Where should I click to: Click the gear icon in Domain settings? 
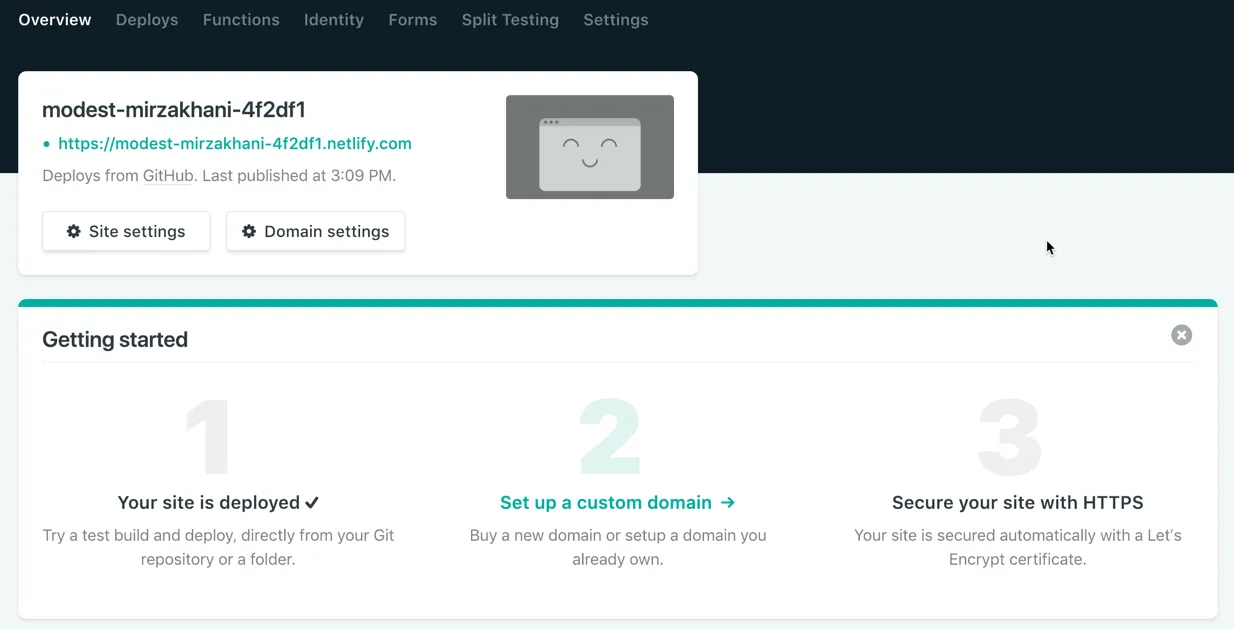click(x=249, y=231)
